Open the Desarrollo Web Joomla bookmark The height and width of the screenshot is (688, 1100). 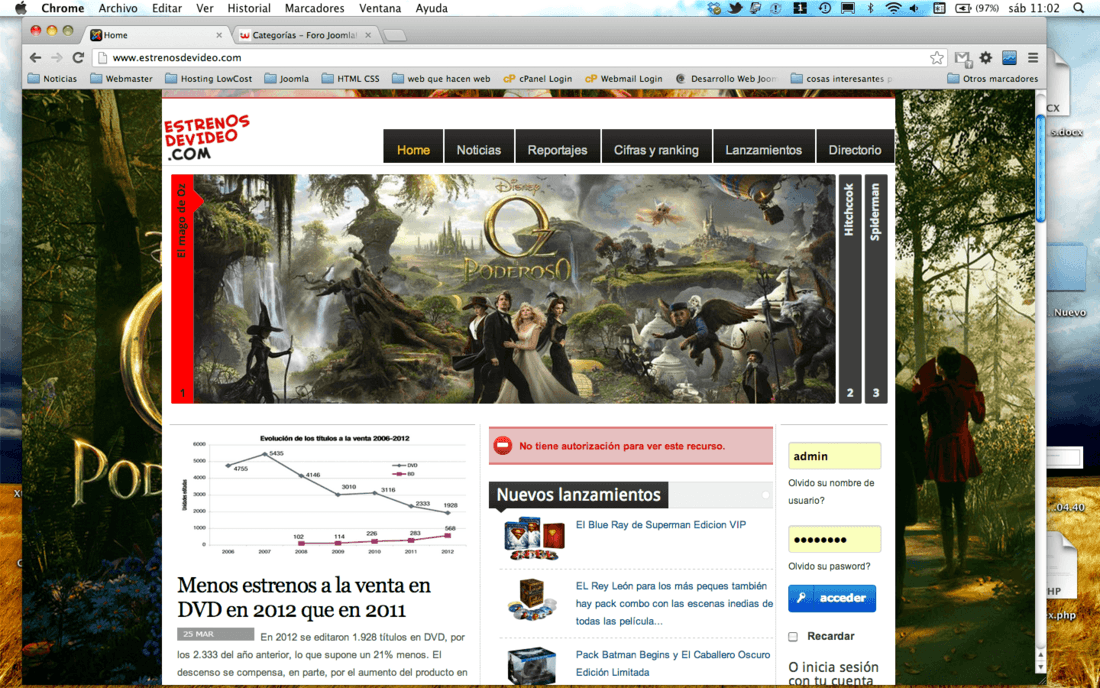(x=726, y=79)
